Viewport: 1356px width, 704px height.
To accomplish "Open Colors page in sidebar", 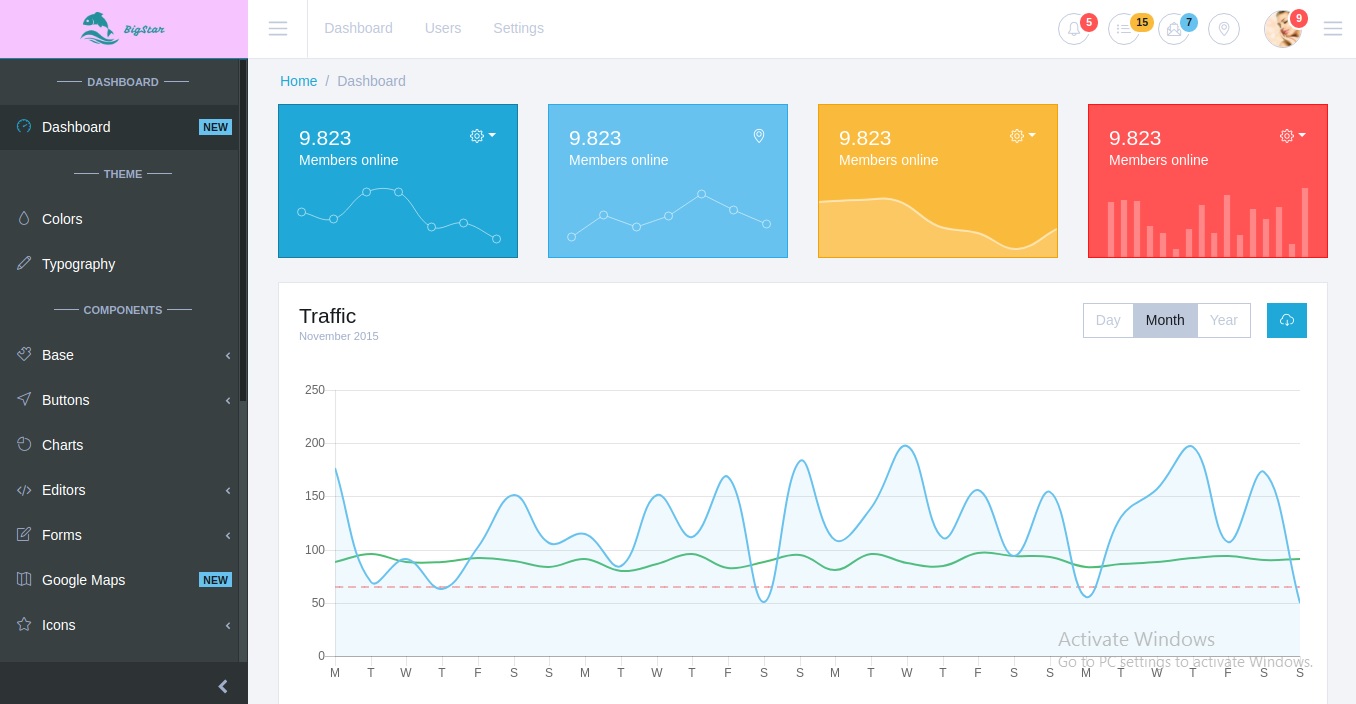I will coord(119,219).
